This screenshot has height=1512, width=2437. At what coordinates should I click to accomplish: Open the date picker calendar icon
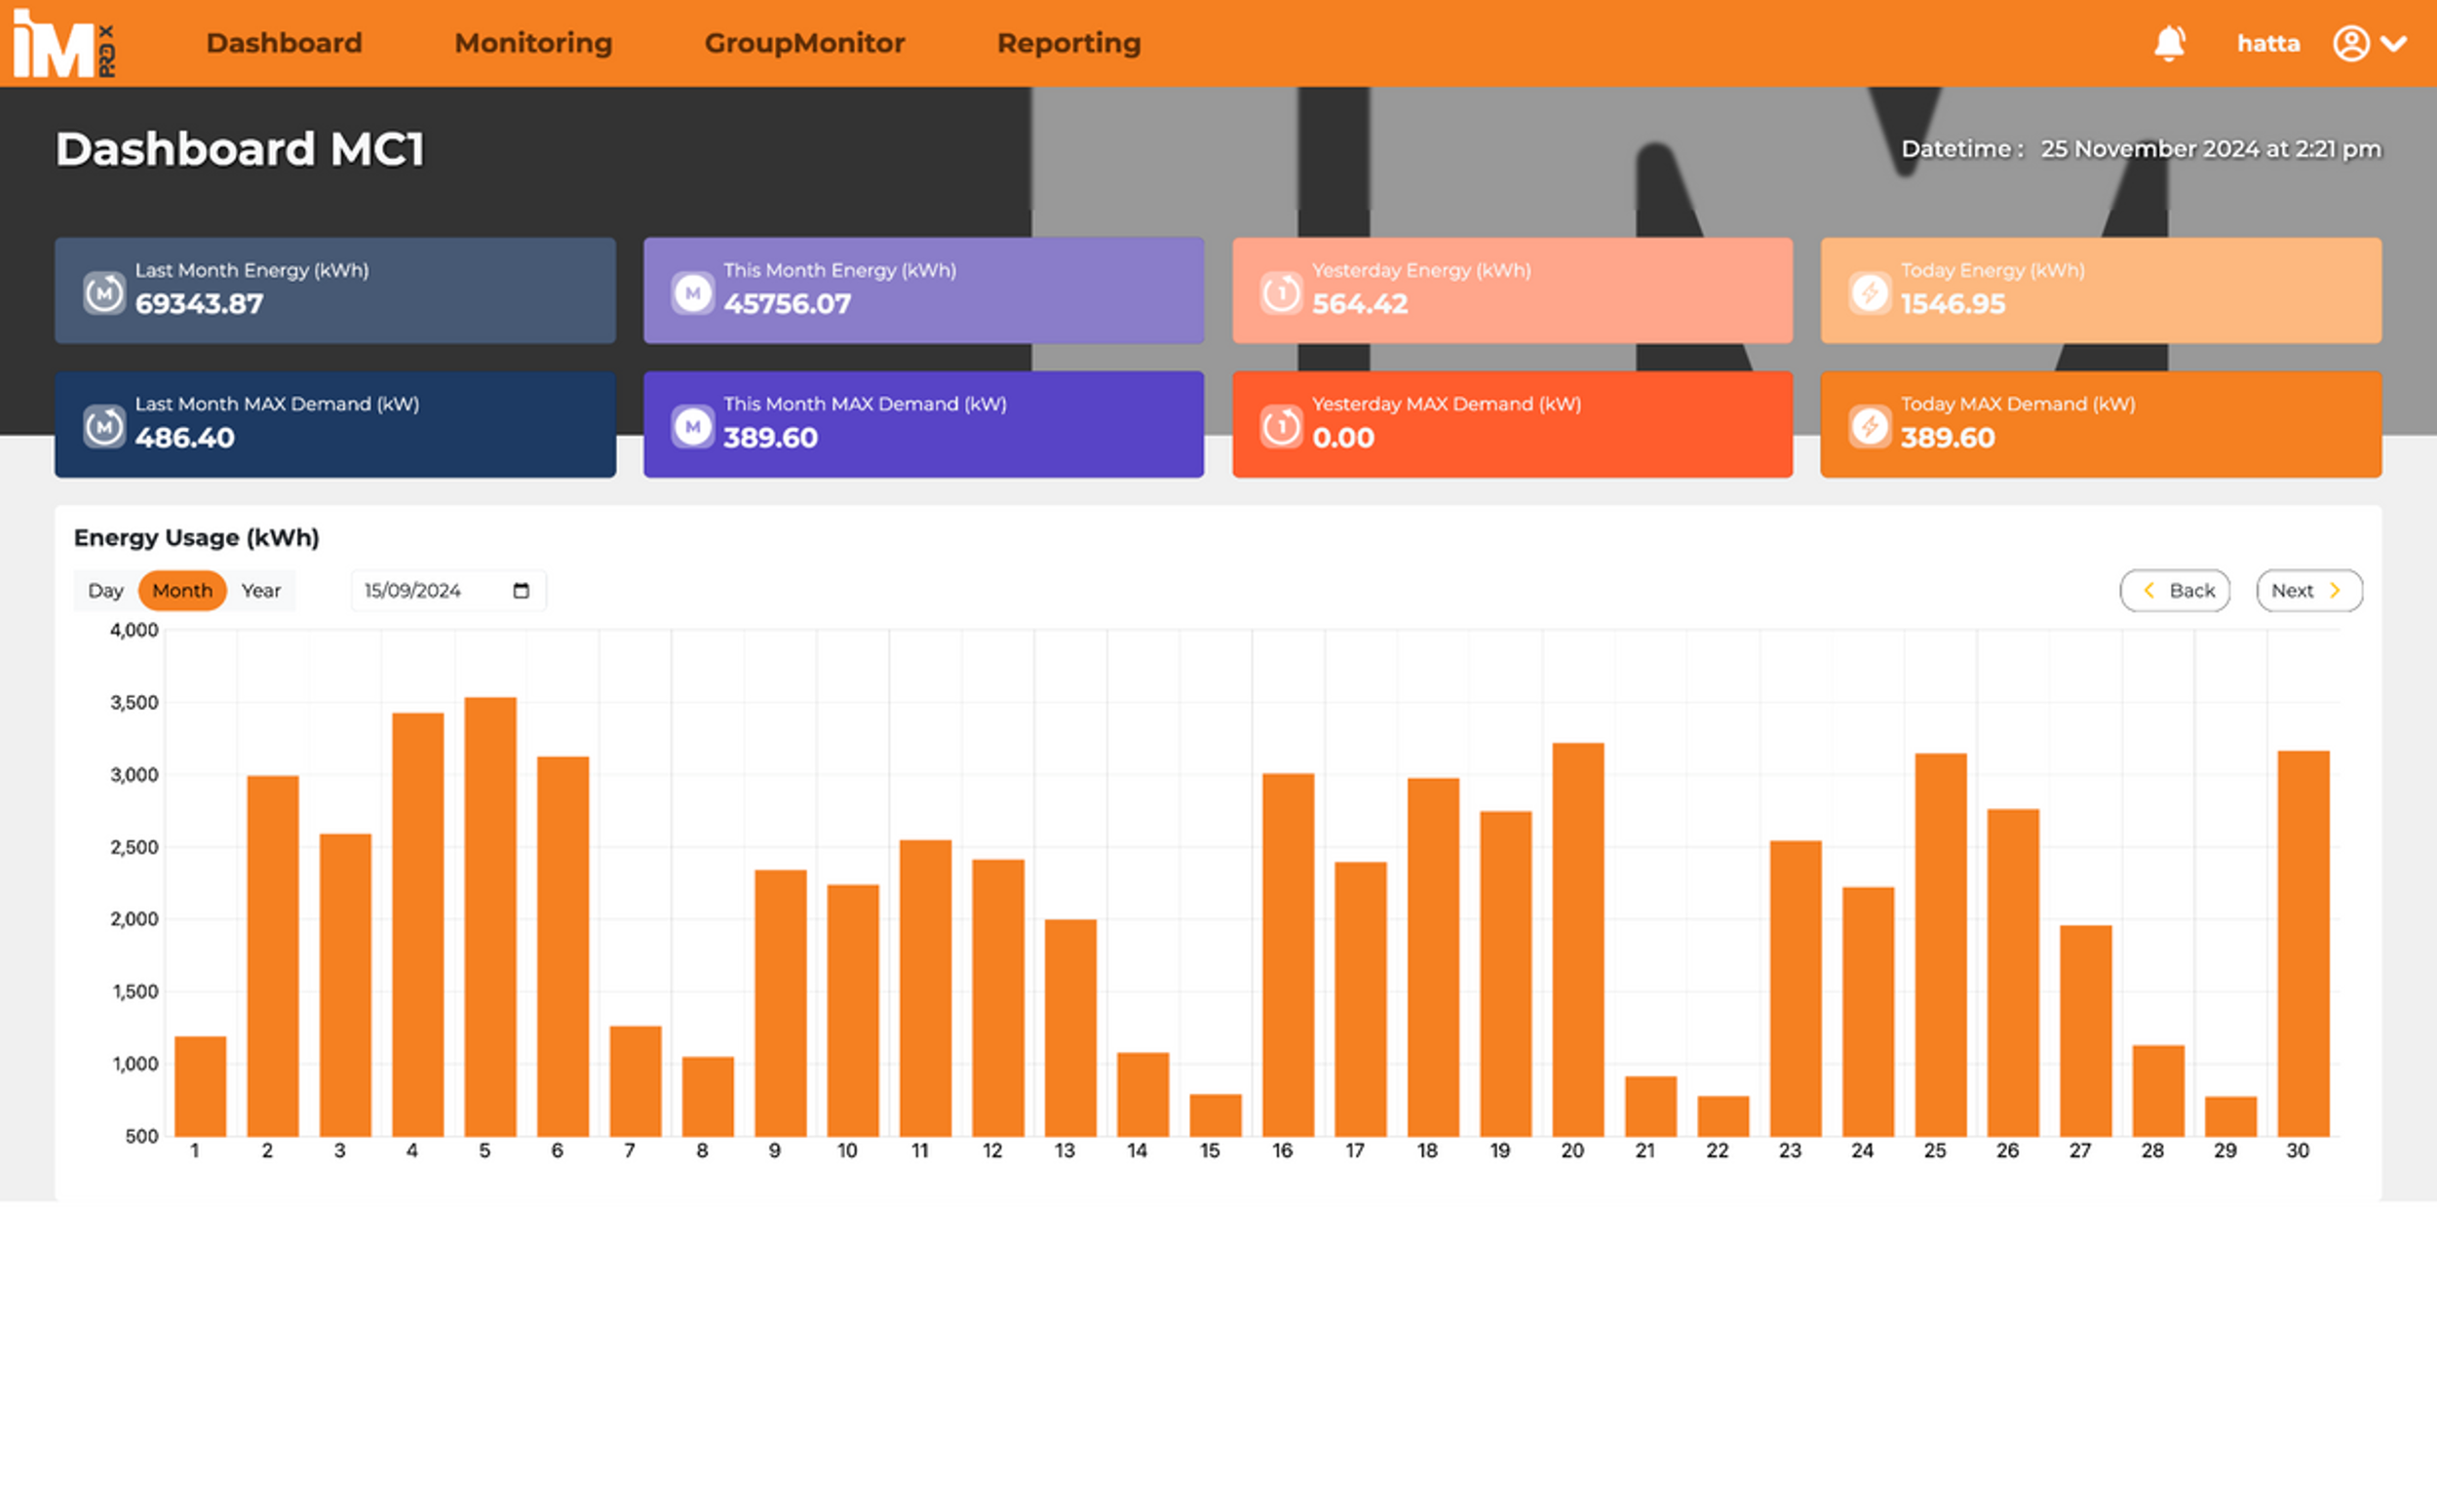[521, 591]
